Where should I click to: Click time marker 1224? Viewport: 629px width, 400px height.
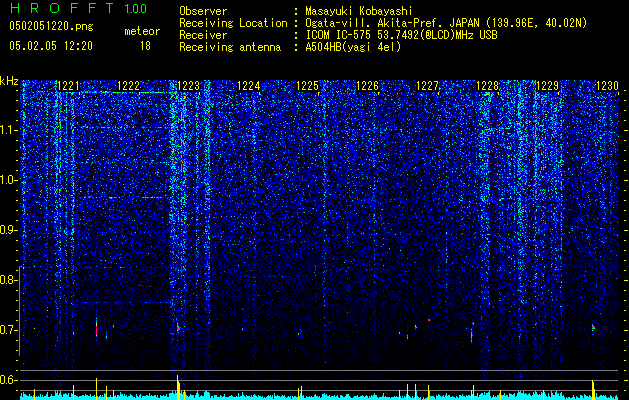[x=248, y=86]
